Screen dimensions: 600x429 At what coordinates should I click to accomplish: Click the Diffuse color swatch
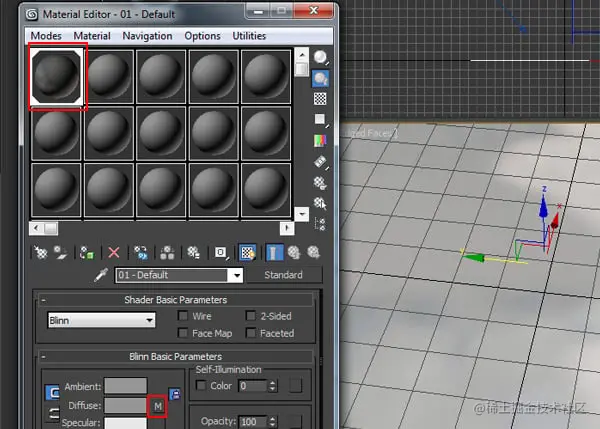point(126,405)
